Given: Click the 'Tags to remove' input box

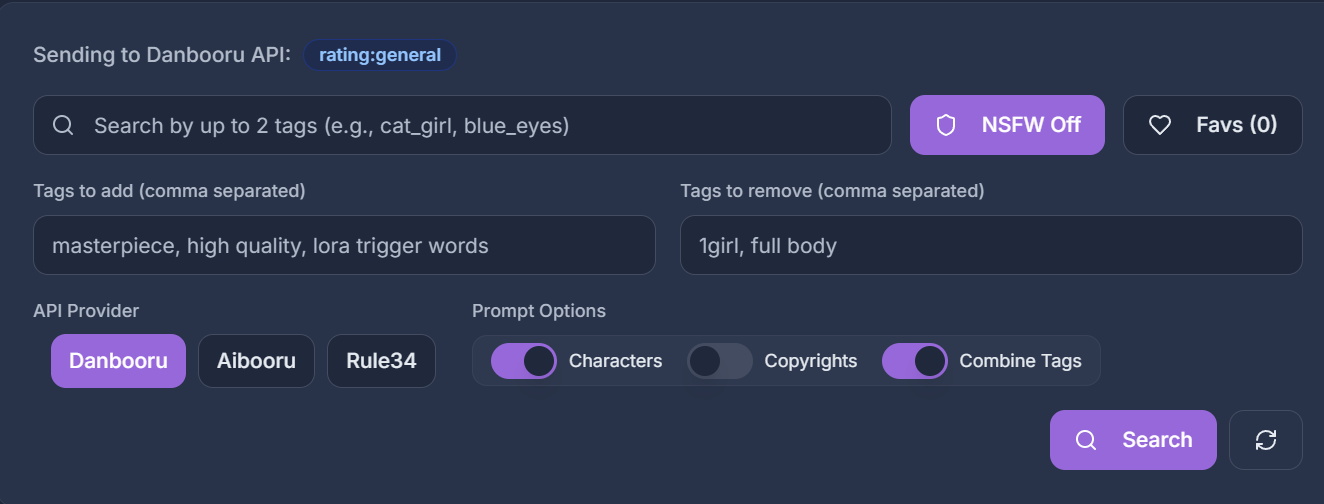Looking at the screenshot, I should (991, 245).
